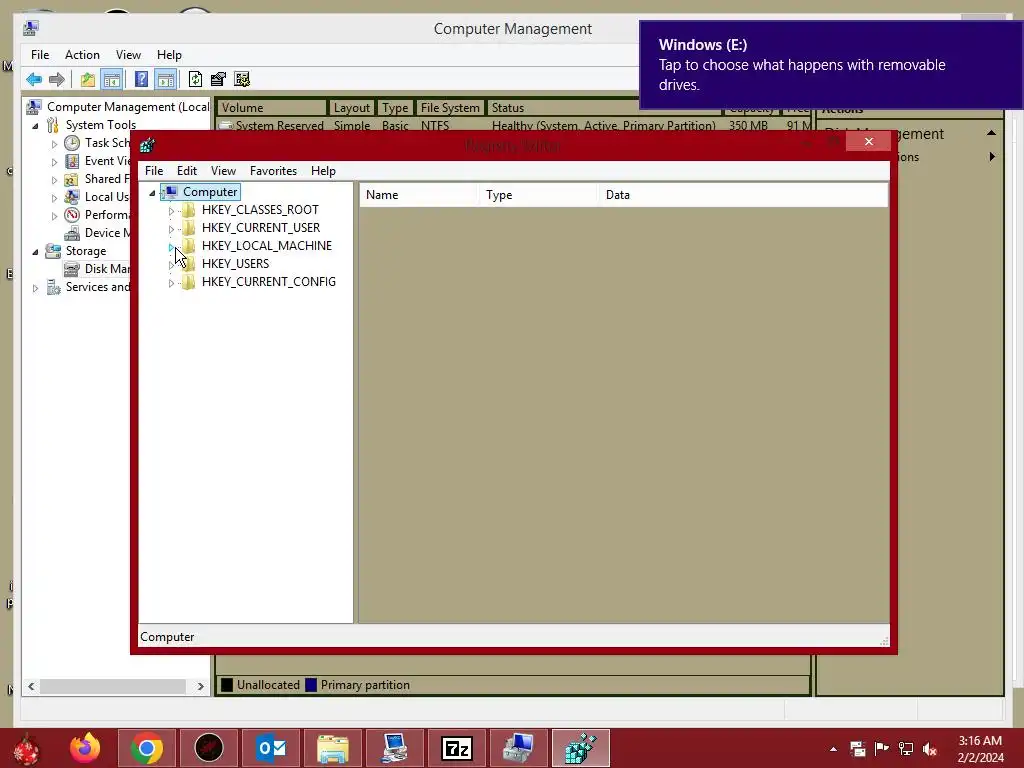Click the Up one level folder icon
1024x768 pixels.
(88, 80)
